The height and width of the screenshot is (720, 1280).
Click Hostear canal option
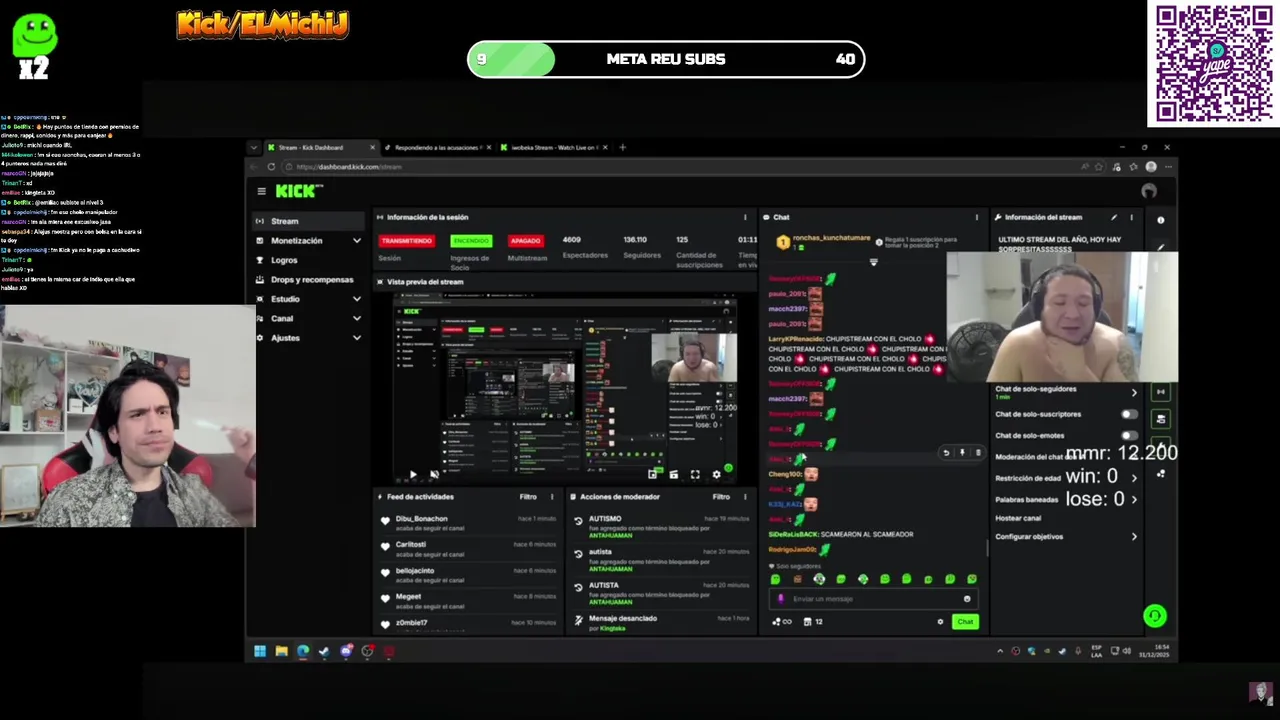tap(1018, 518)
